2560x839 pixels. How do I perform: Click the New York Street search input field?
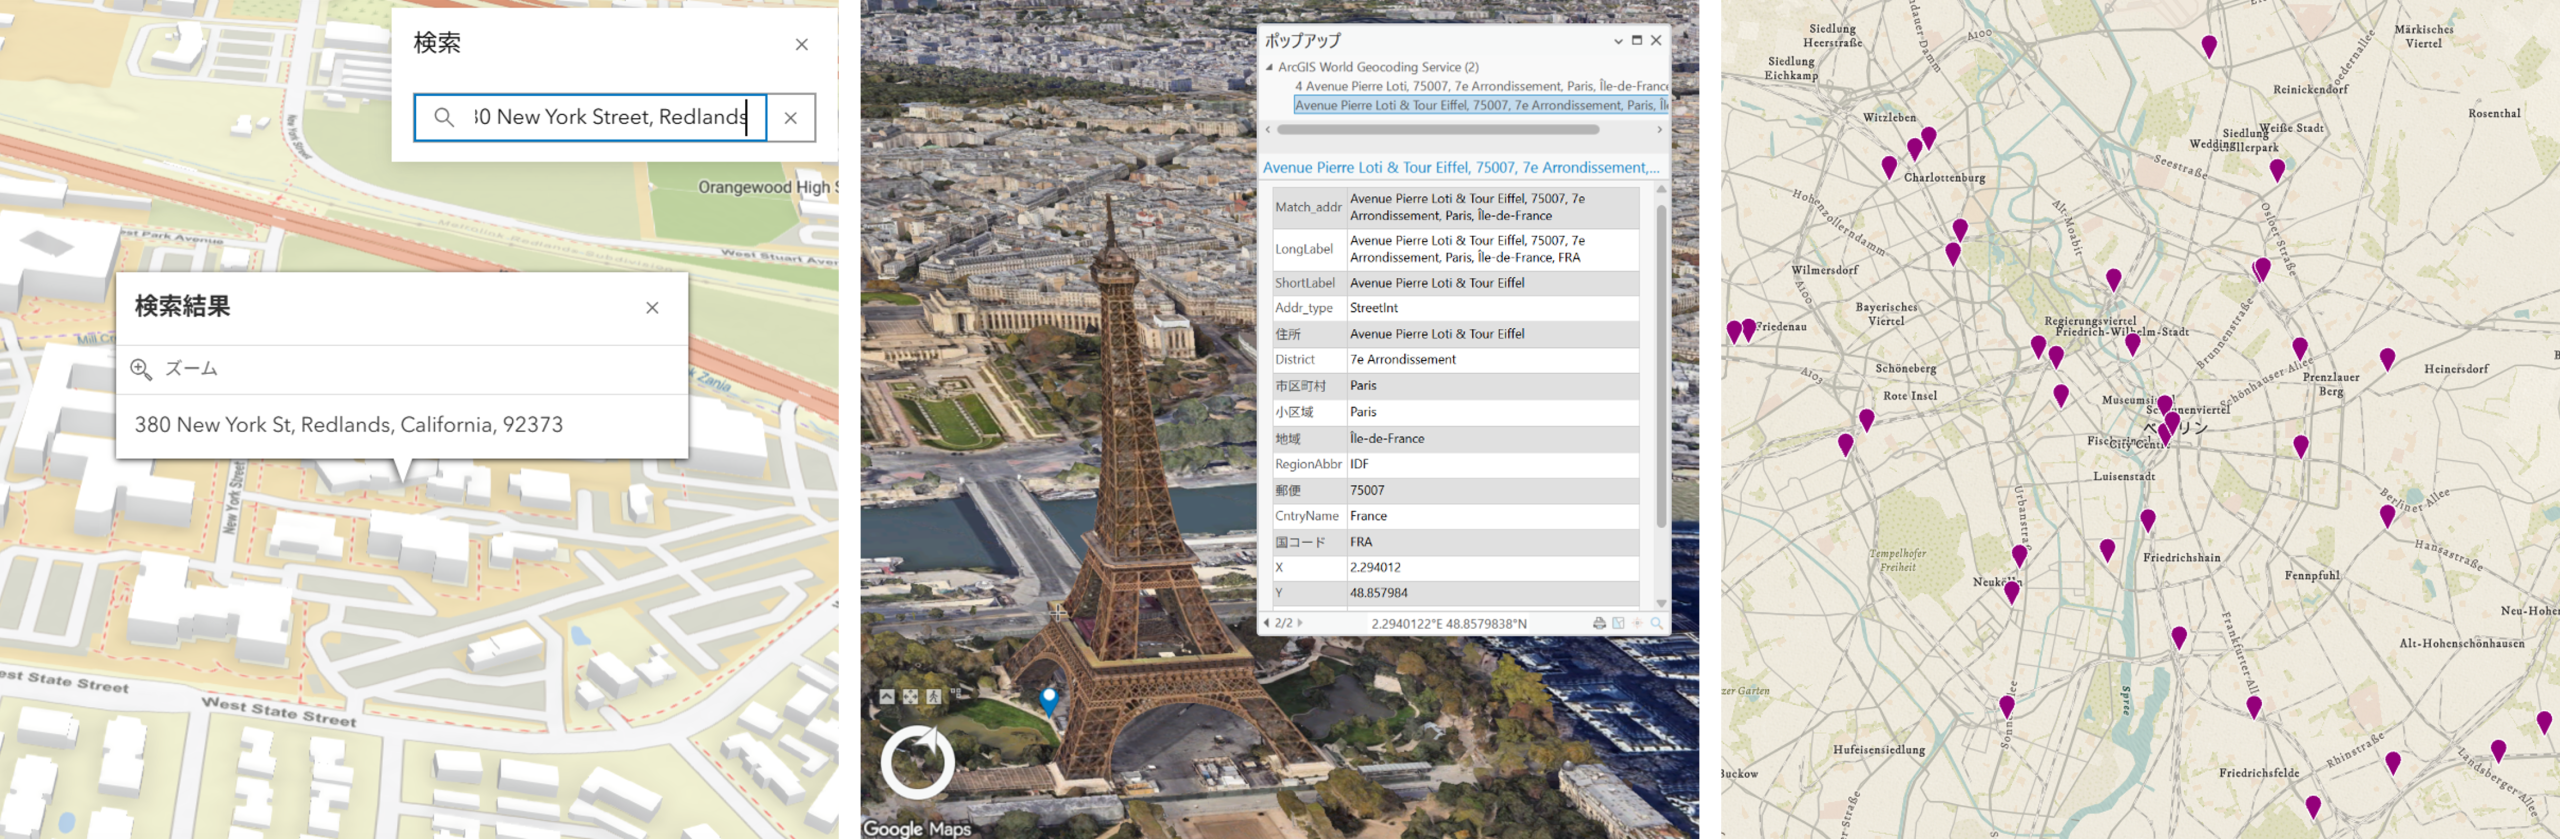pos(610,117)
